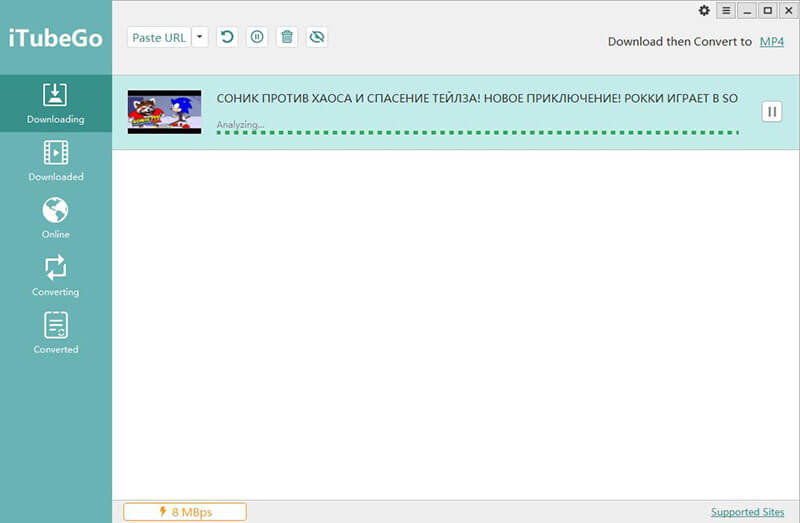Viewport: 800px width, 523px height.
Task: Pause all downloads from the toolbar
Action: point(257,37)
